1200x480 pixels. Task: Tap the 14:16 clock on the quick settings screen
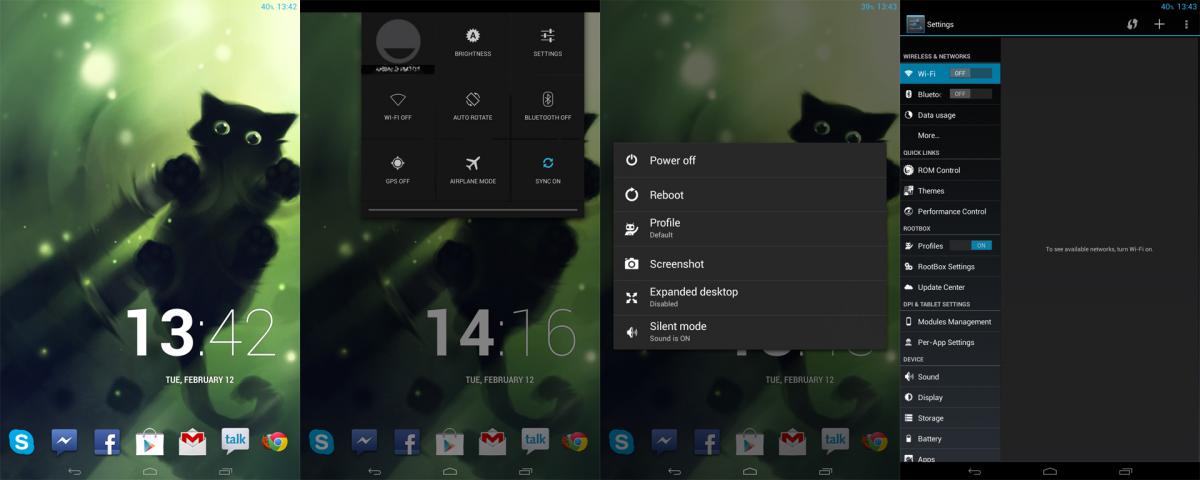point(501,332)
